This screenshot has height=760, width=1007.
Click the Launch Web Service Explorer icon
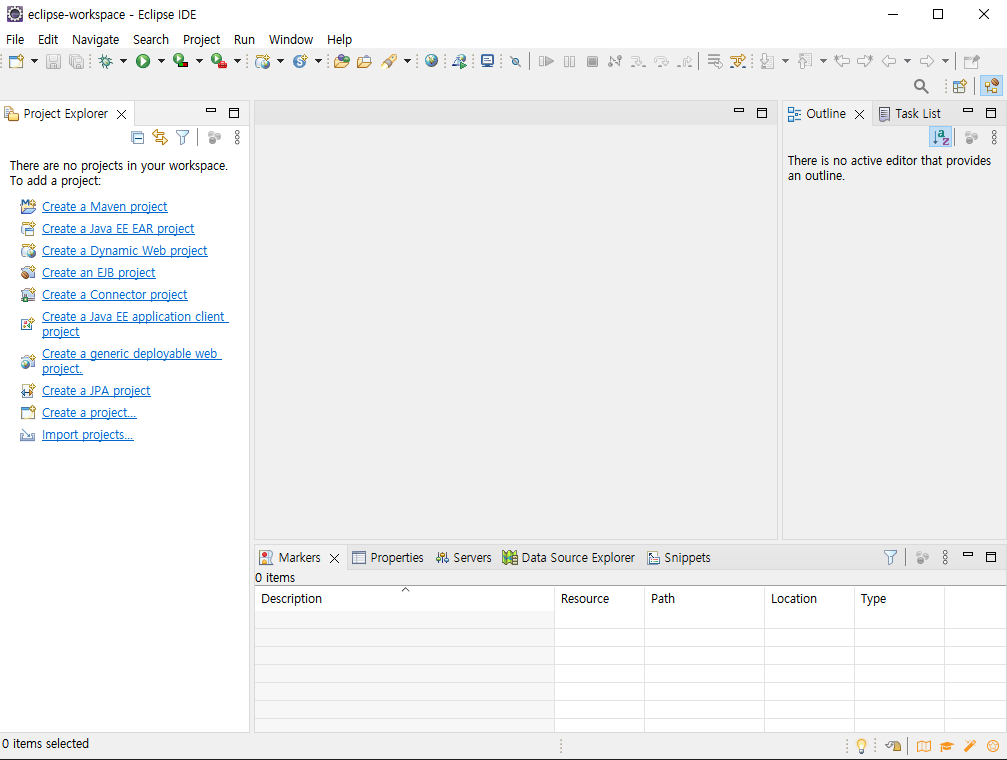coord(459,61)
